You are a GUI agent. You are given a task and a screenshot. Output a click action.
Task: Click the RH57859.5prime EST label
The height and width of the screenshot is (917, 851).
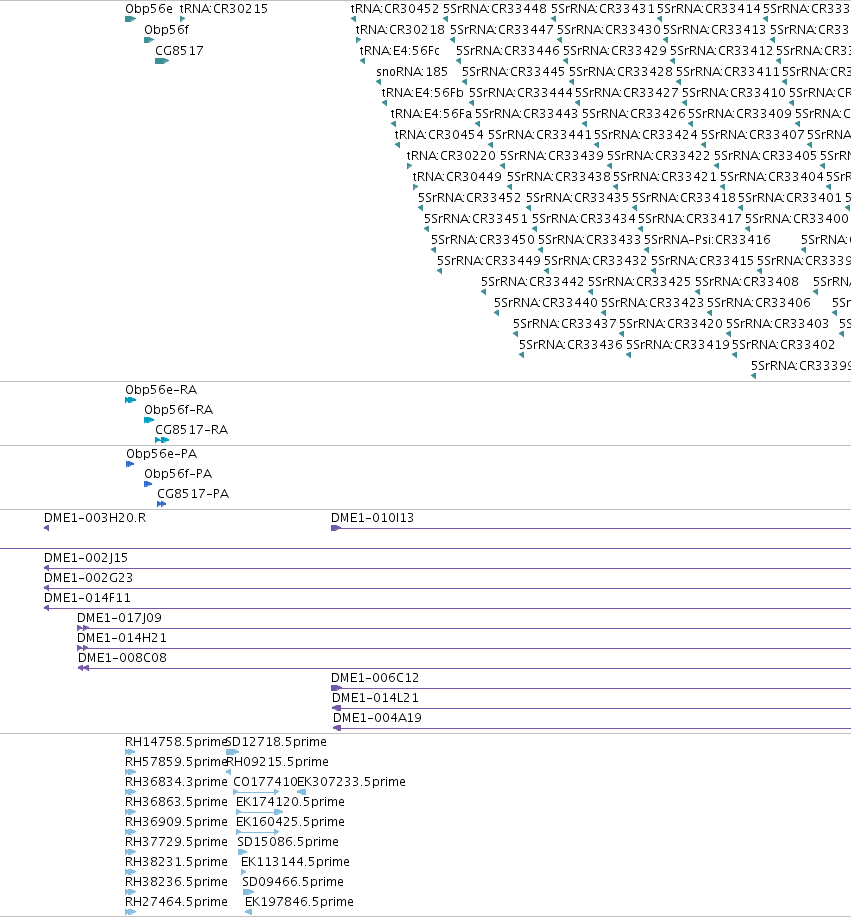pos(176,762)
